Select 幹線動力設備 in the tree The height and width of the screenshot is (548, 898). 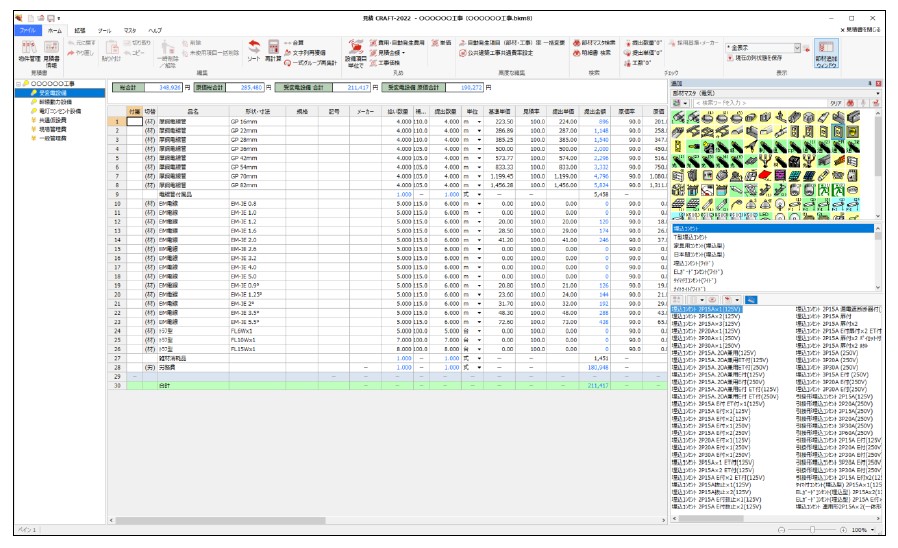point(54,101)
